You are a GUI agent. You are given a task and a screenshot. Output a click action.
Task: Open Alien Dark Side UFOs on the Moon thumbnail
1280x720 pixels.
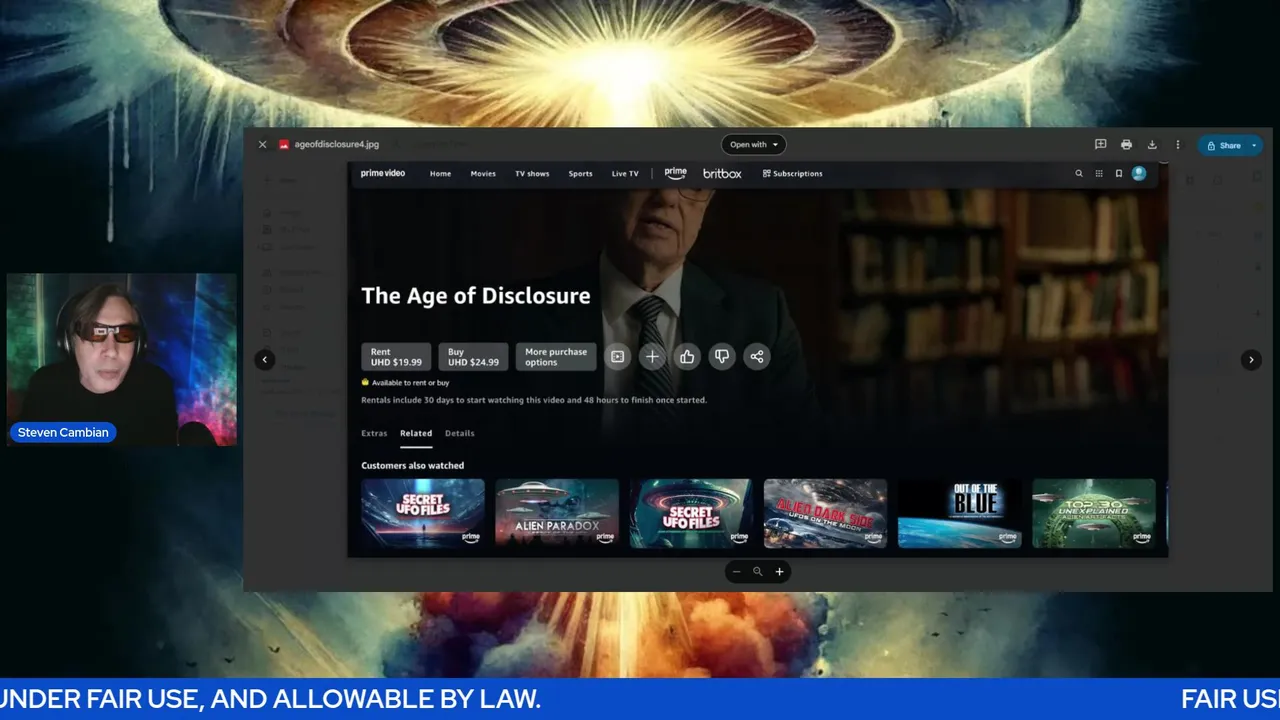pos(825,513)
